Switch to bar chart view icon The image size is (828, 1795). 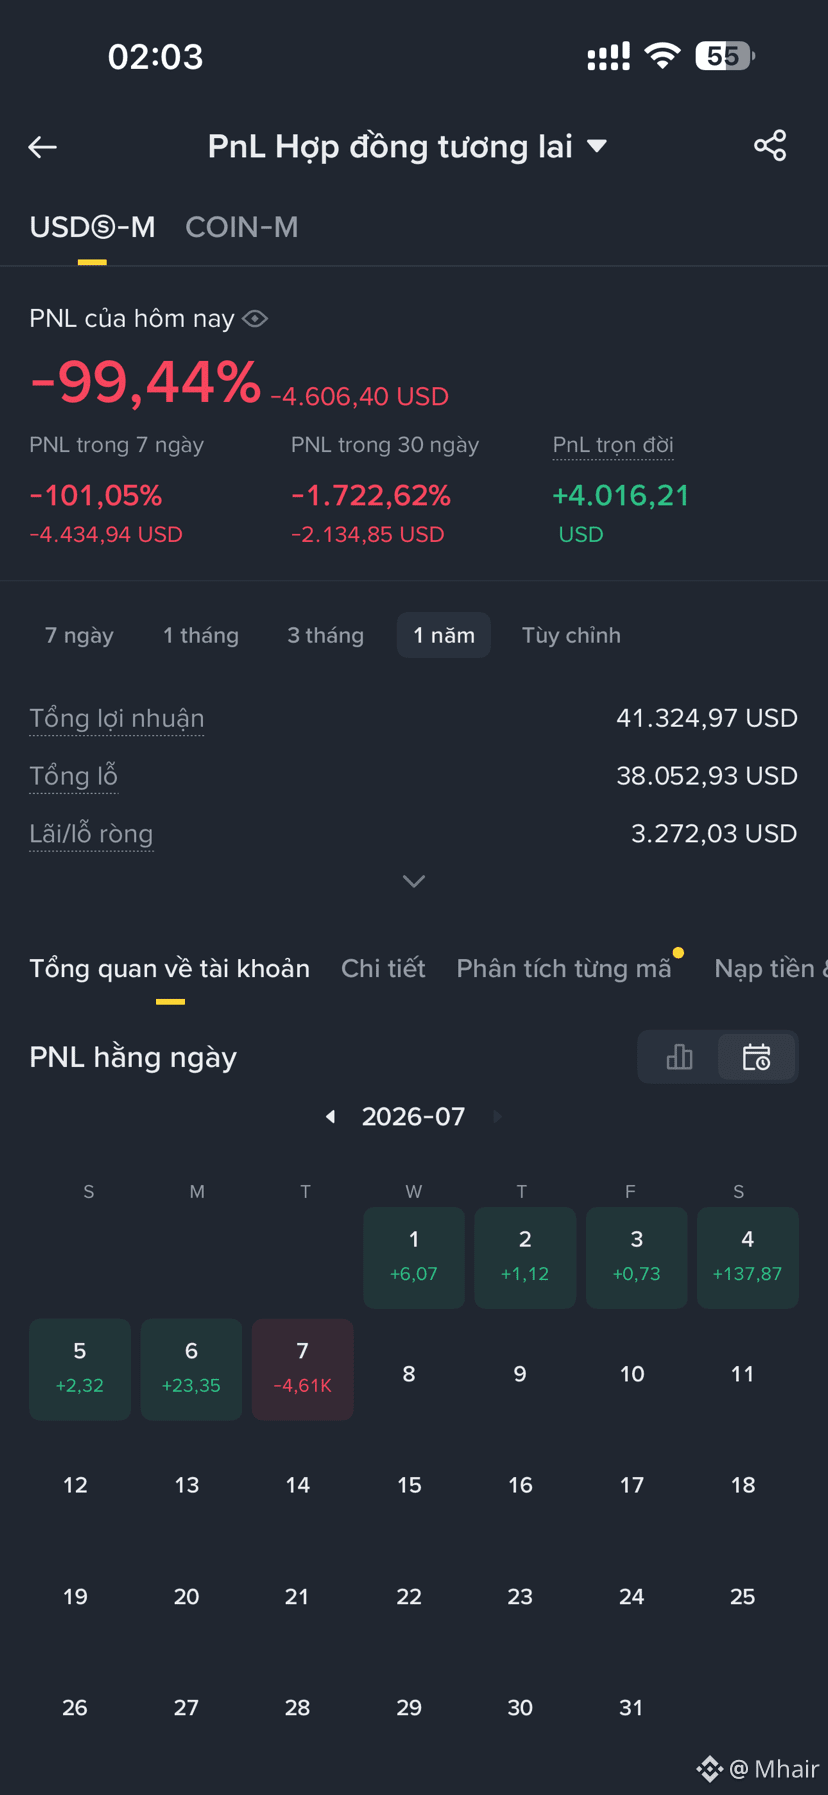pos(679,1057)
